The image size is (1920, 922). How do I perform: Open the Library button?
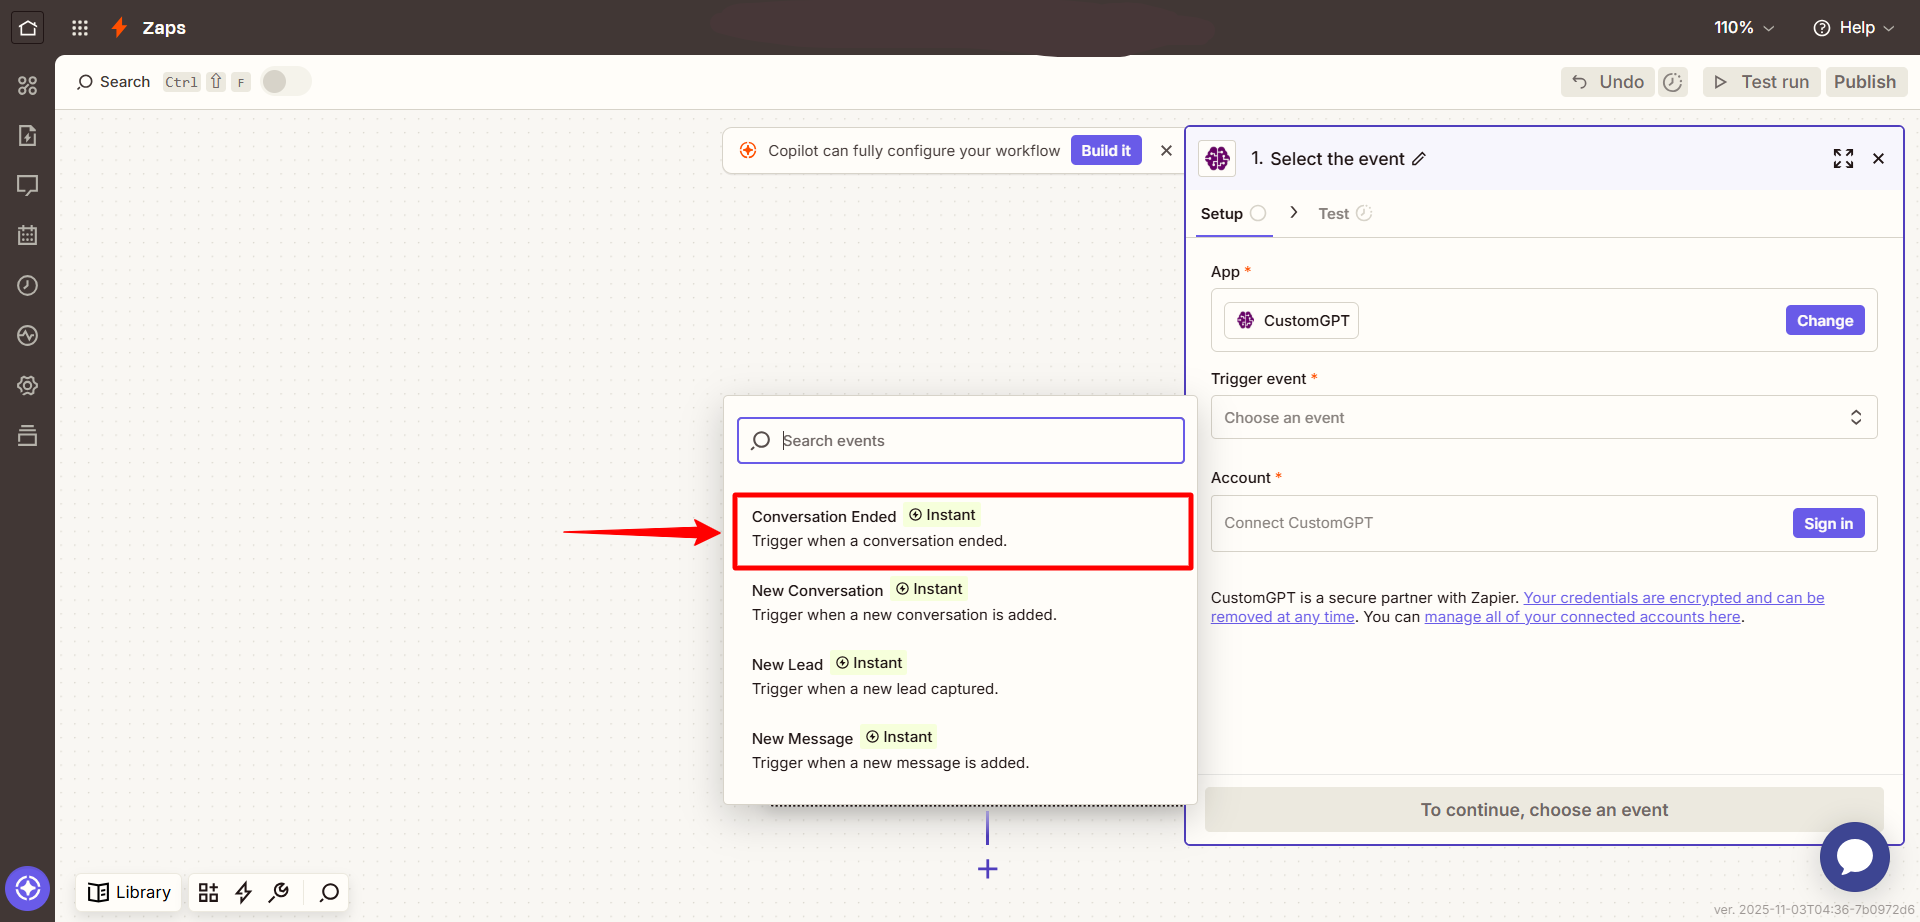click(129, 892)
